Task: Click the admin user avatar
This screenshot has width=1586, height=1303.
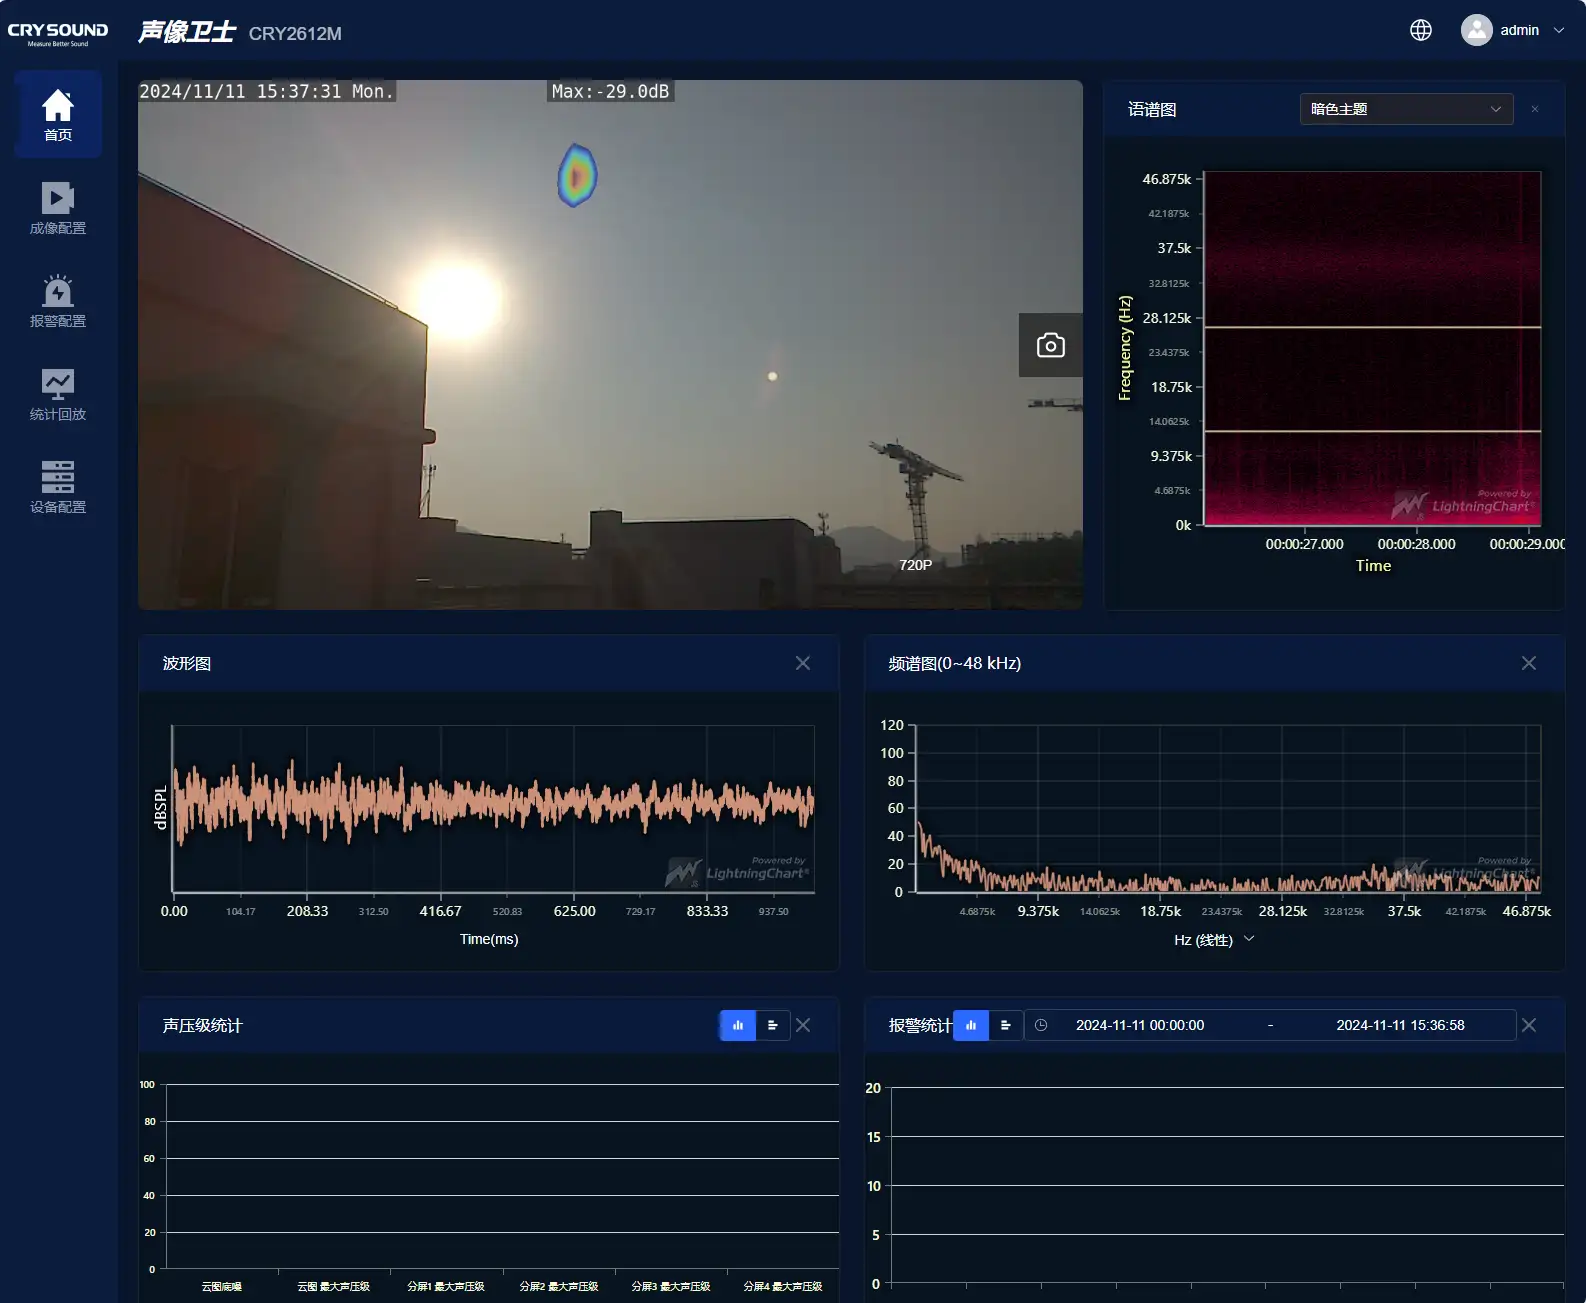Action: [1476, 30]
